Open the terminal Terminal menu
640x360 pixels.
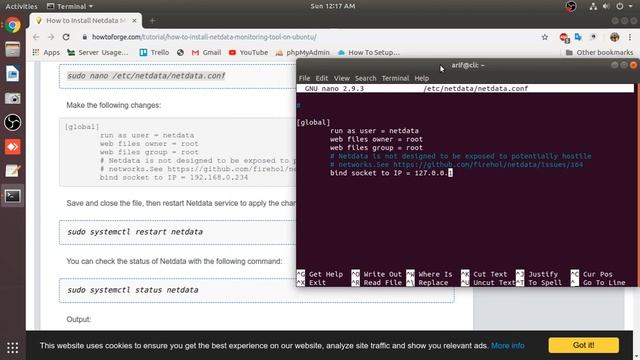pos(395,78)
